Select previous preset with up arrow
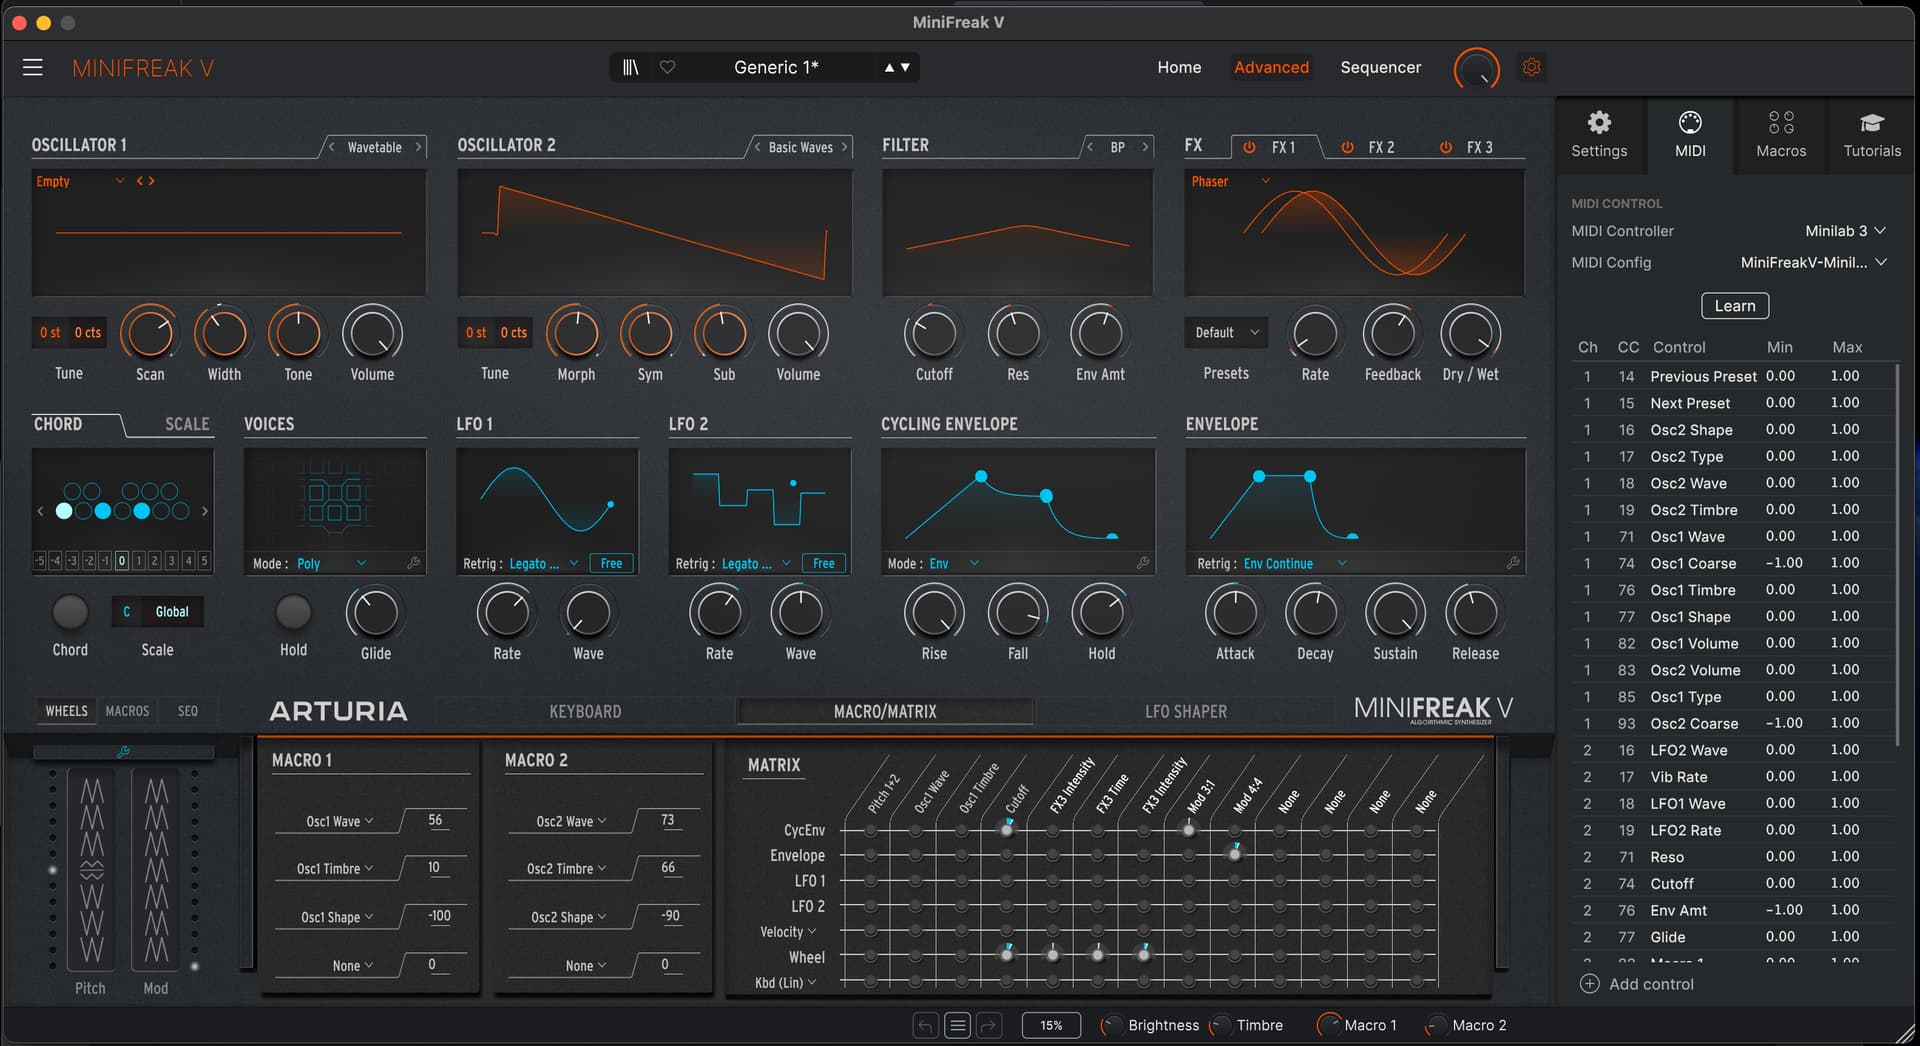The width and height of the screenshot is (1920, 1046). (x=889, y=67)
